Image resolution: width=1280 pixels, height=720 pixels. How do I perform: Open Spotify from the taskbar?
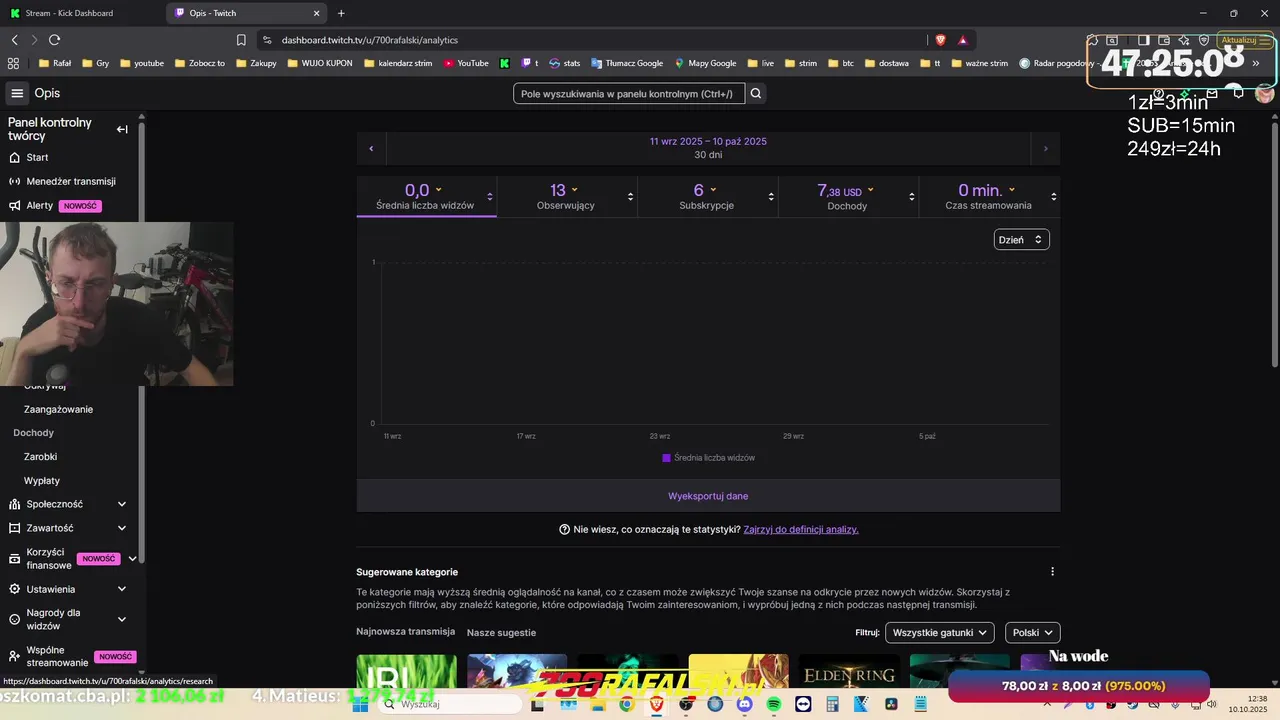click(x=774, y=704)
